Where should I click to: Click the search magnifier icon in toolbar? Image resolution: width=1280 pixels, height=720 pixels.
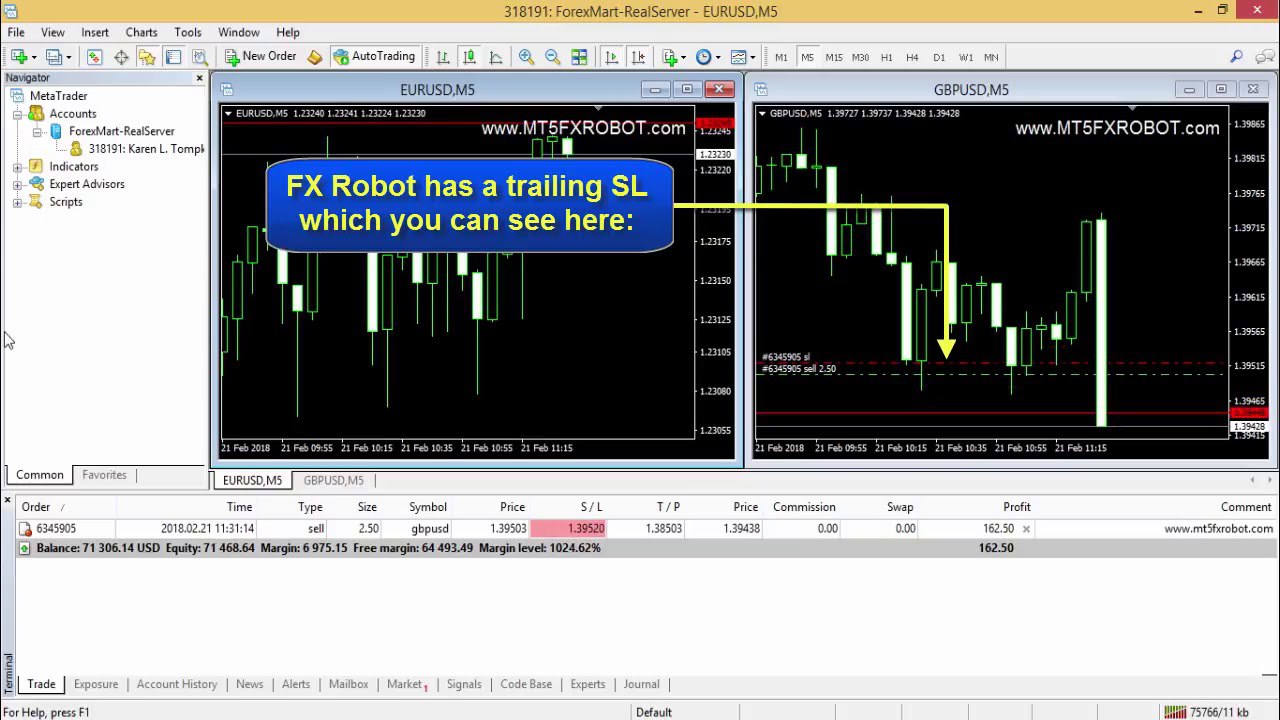pos(1236,57)
